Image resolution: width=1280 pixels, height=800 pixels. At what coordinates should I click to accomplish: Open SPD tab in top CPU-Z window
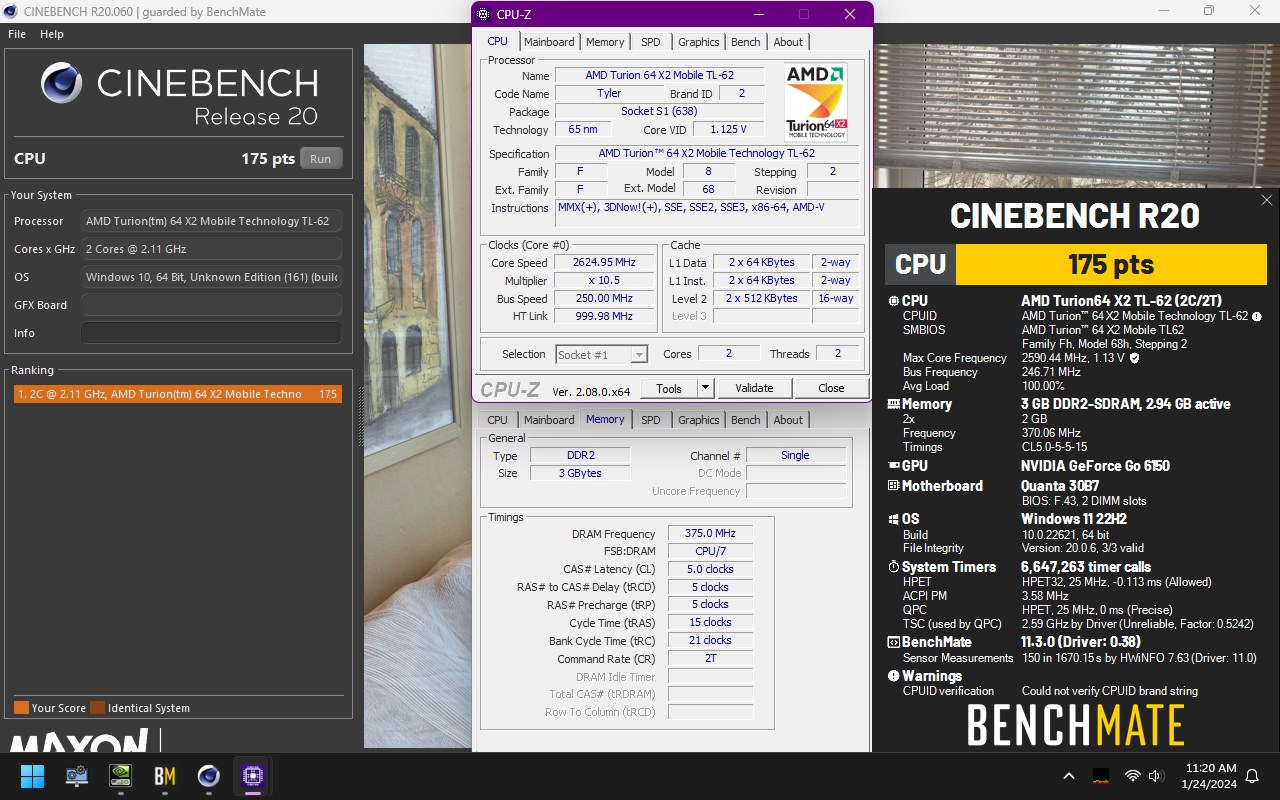(x=651, y=42)
